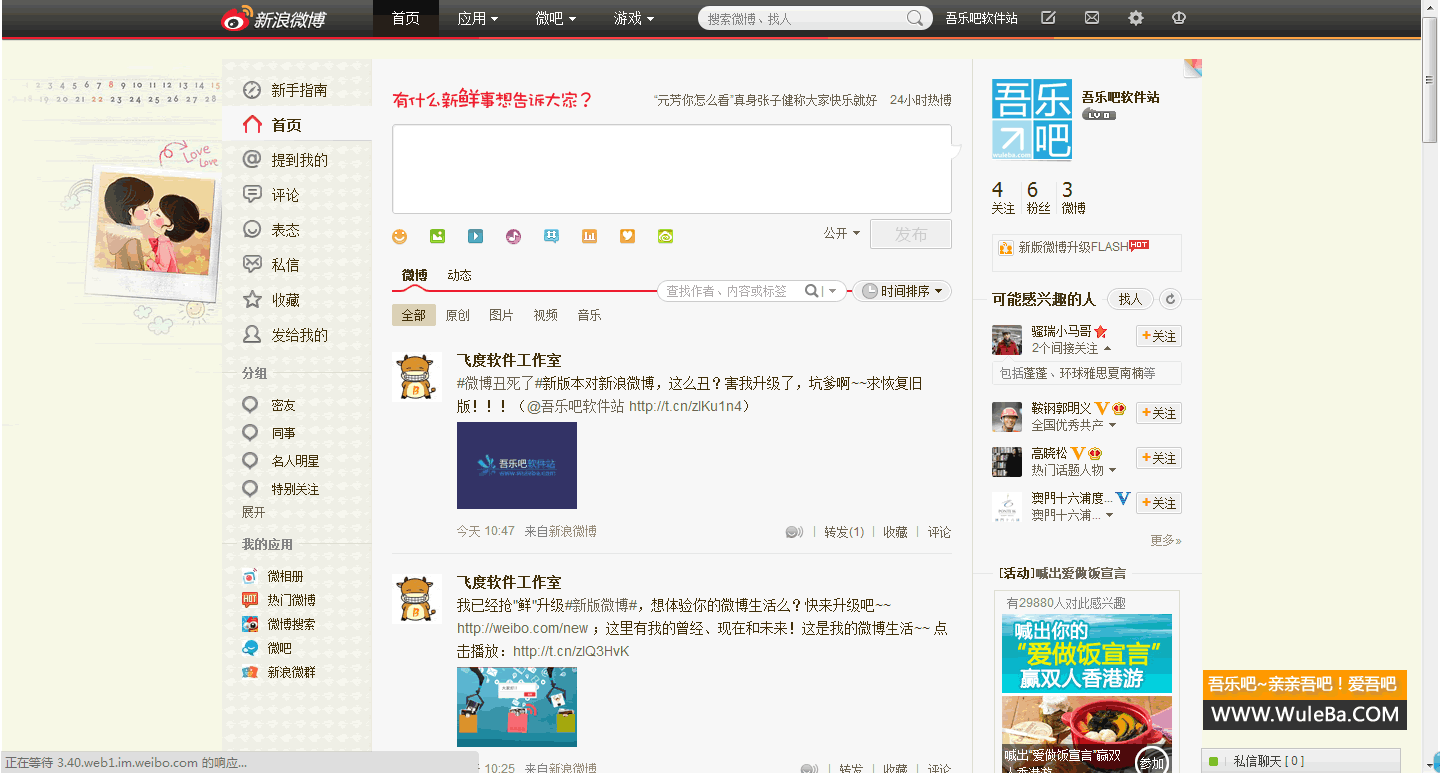
Task: Start a poll with the orange chart icon
Action: point(589,236)
